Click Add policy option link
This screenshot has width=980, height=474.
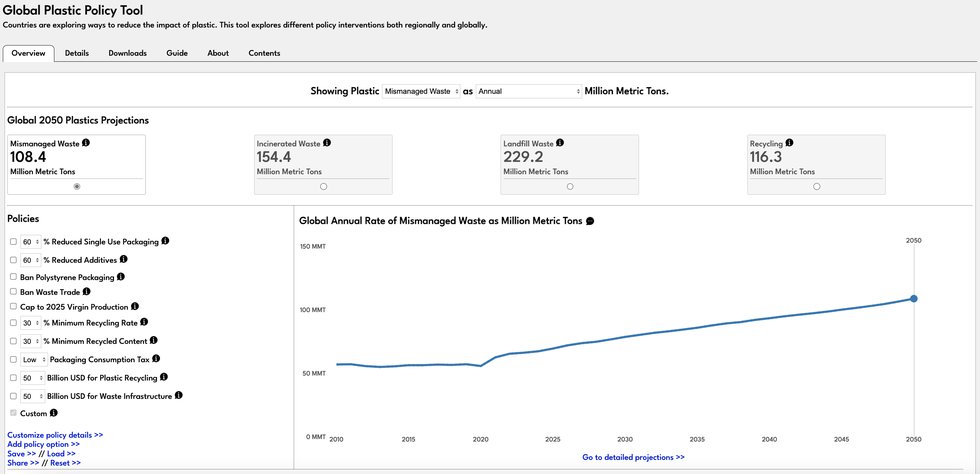click(44, 444)
